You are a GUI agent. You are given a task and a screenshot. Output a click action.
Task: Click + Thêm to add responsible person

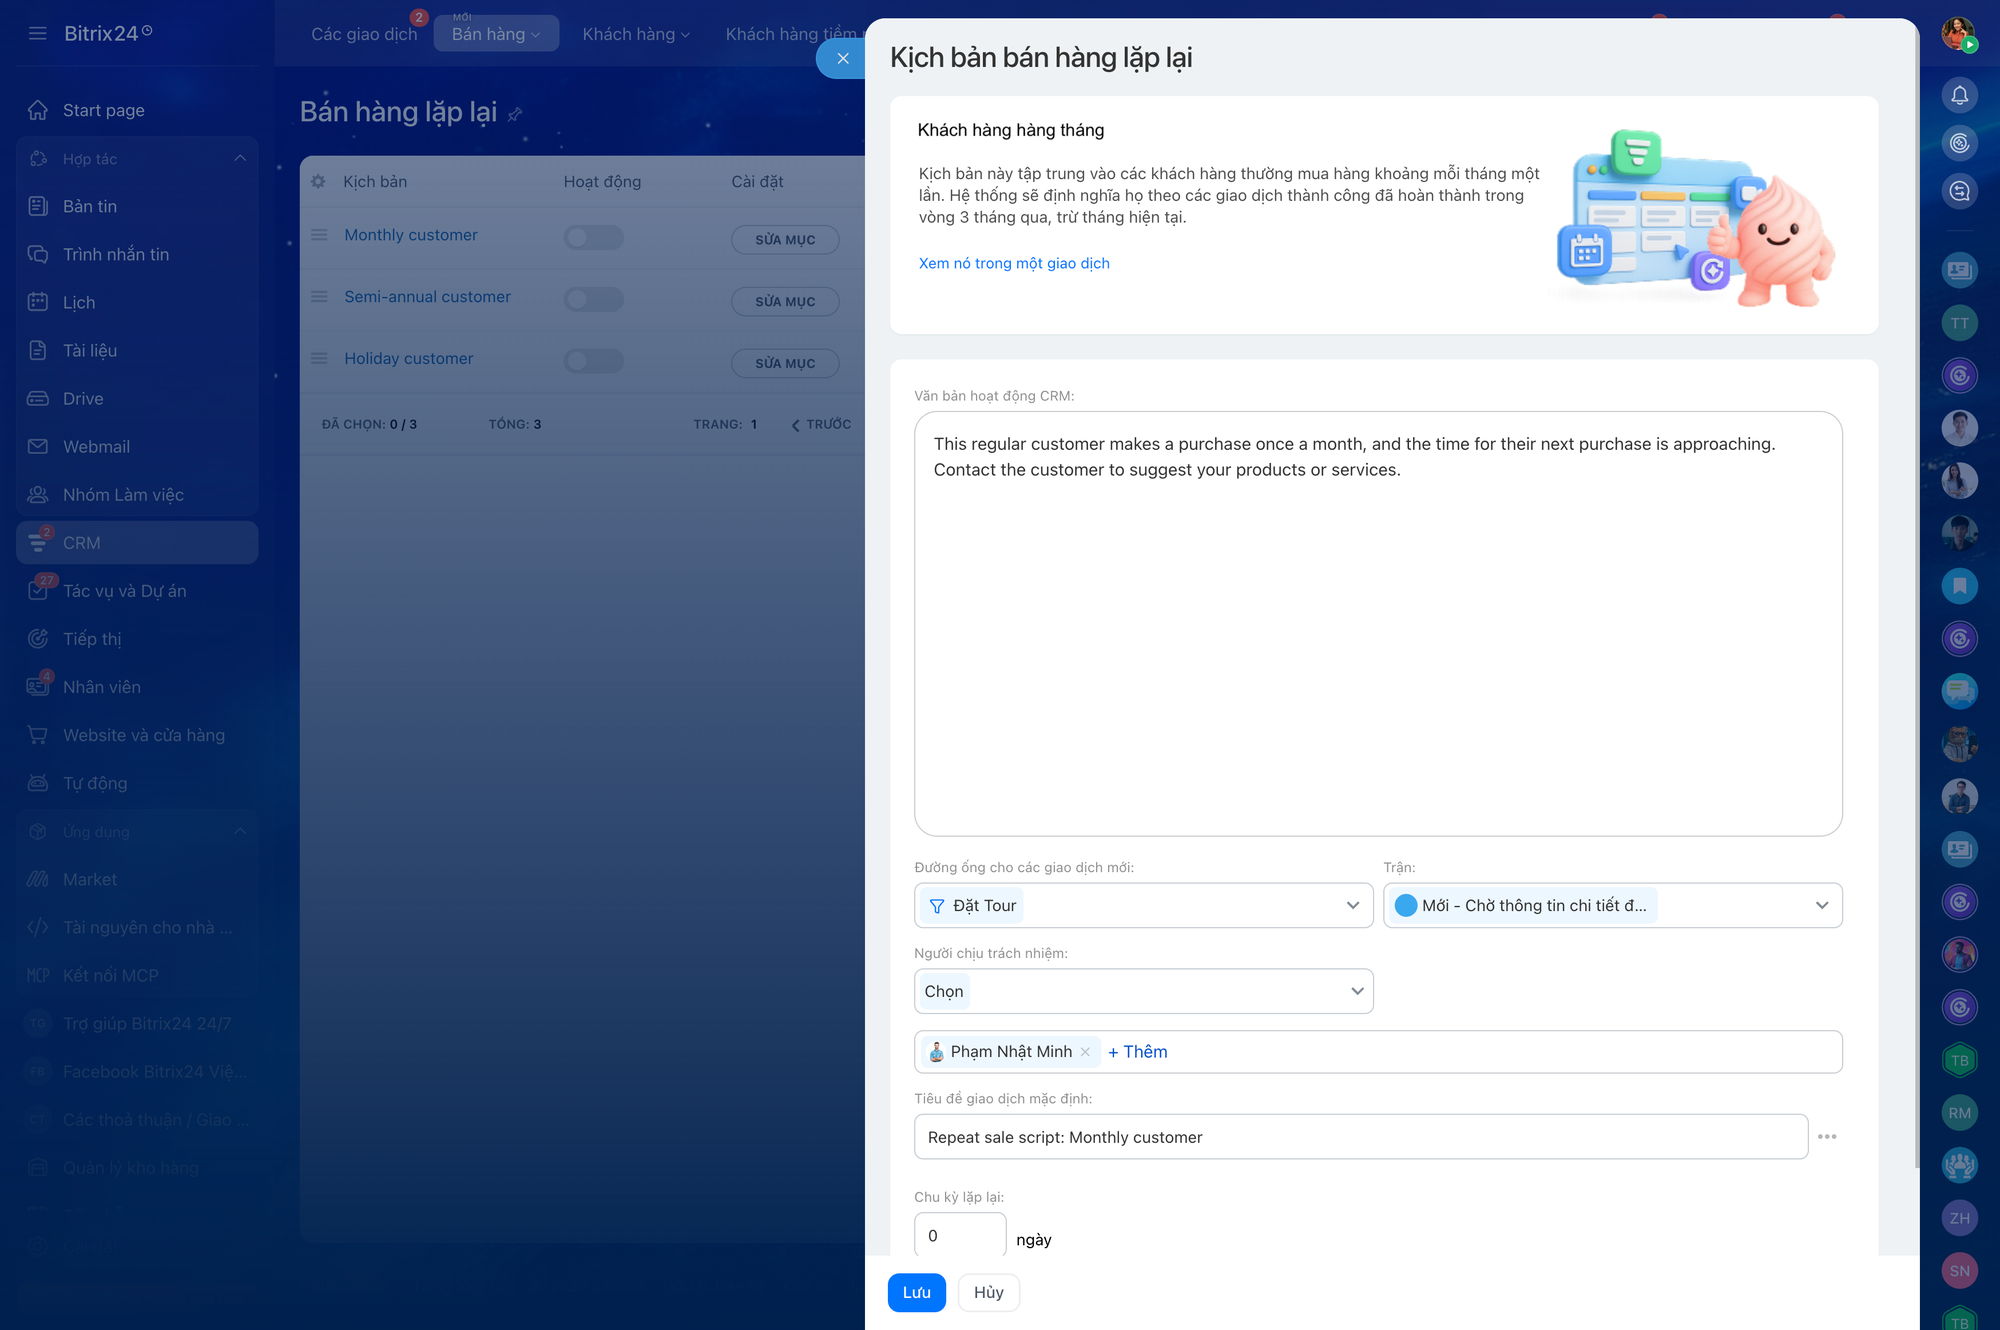click(1138, 1052)
